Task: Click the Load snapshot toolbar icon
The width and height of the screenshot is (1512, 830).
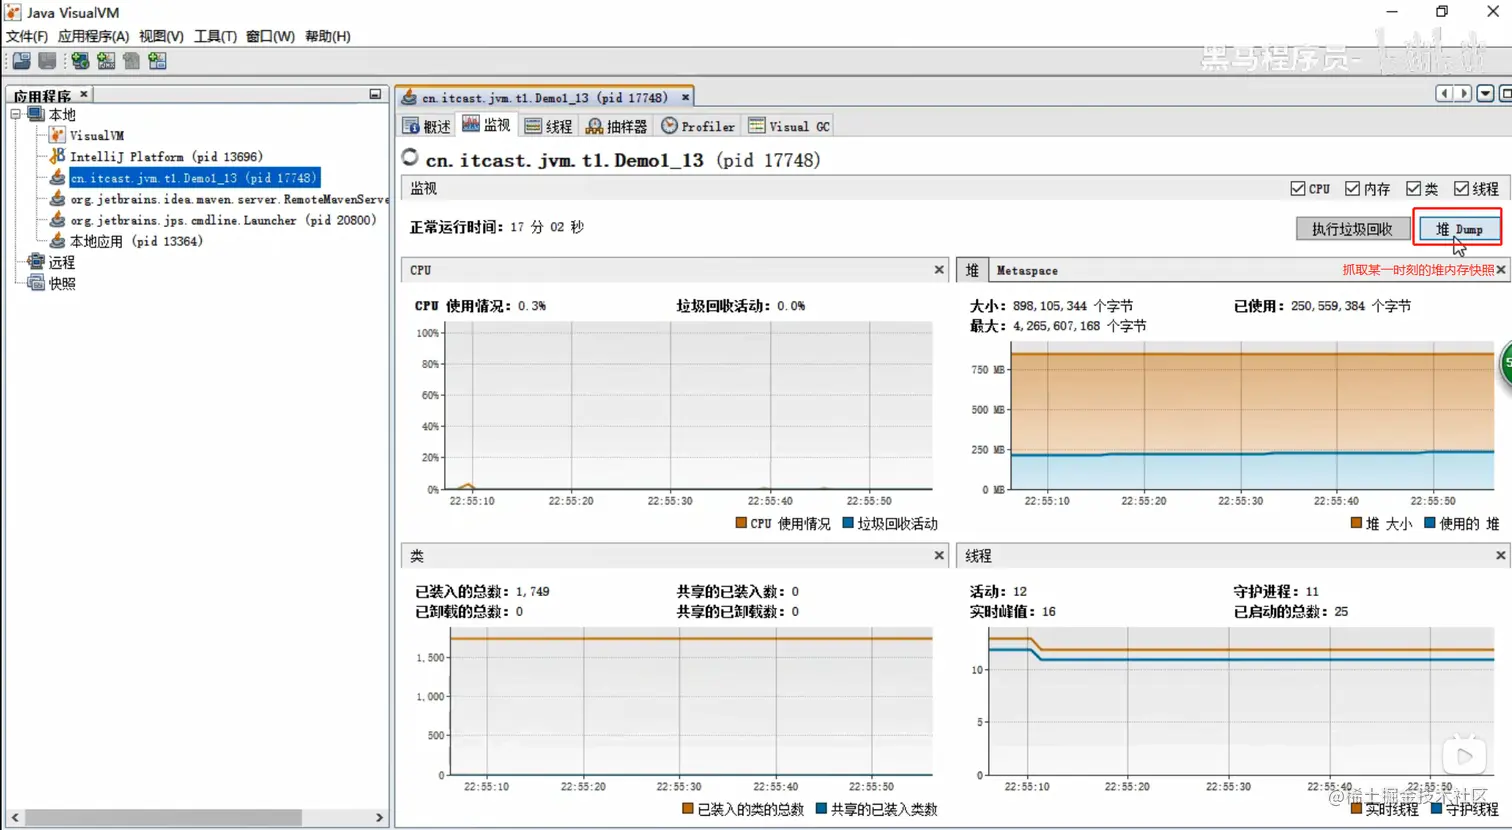Action: [21, 61]
